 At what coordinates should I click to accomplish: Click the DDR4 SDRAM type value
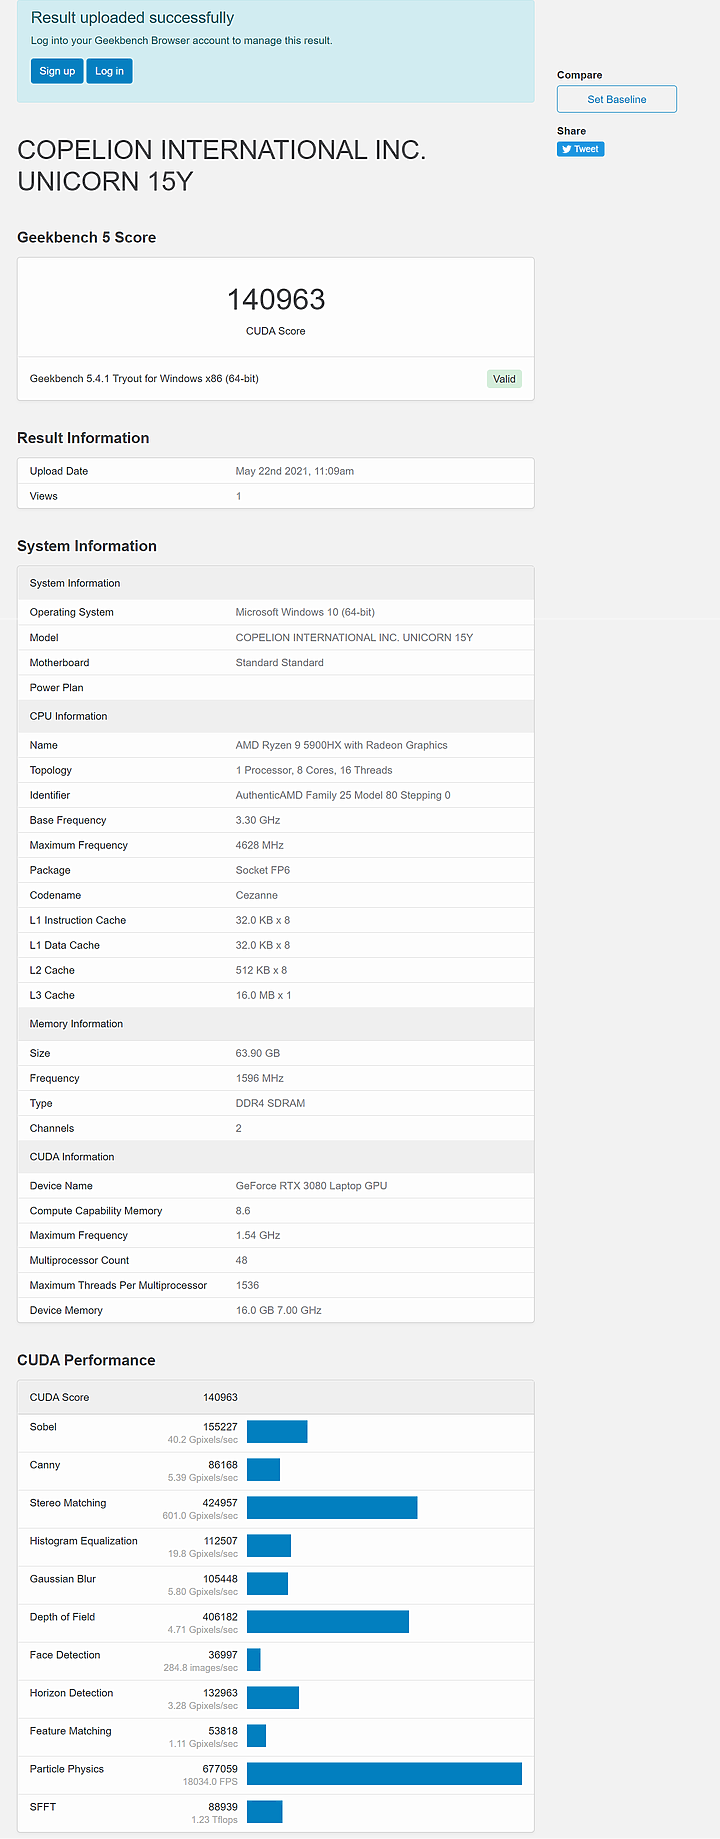pyautogui.click(x=270, y=1103)
